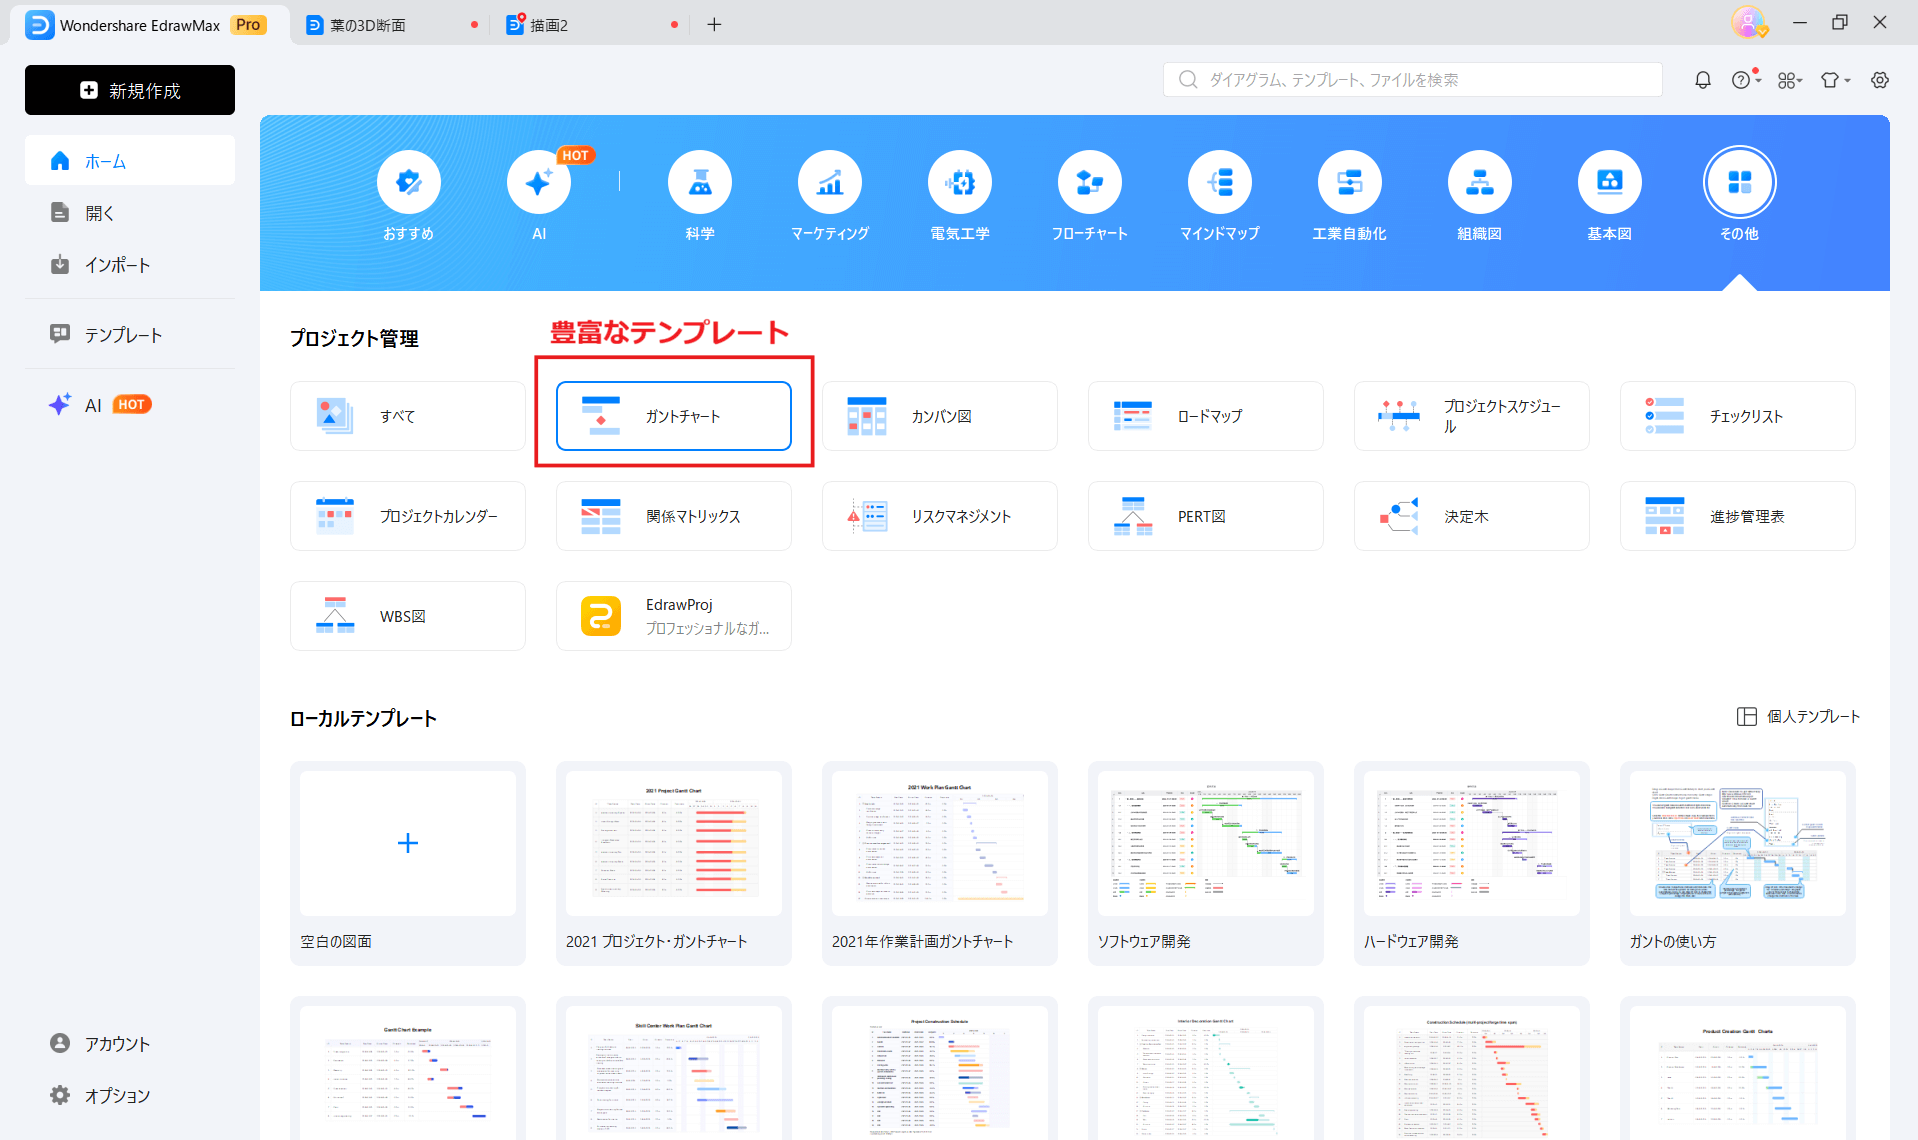The image size is (1918, 1140).
Task: Open テンプレート in the left sidebar
Action: click(x=123, y=335)
